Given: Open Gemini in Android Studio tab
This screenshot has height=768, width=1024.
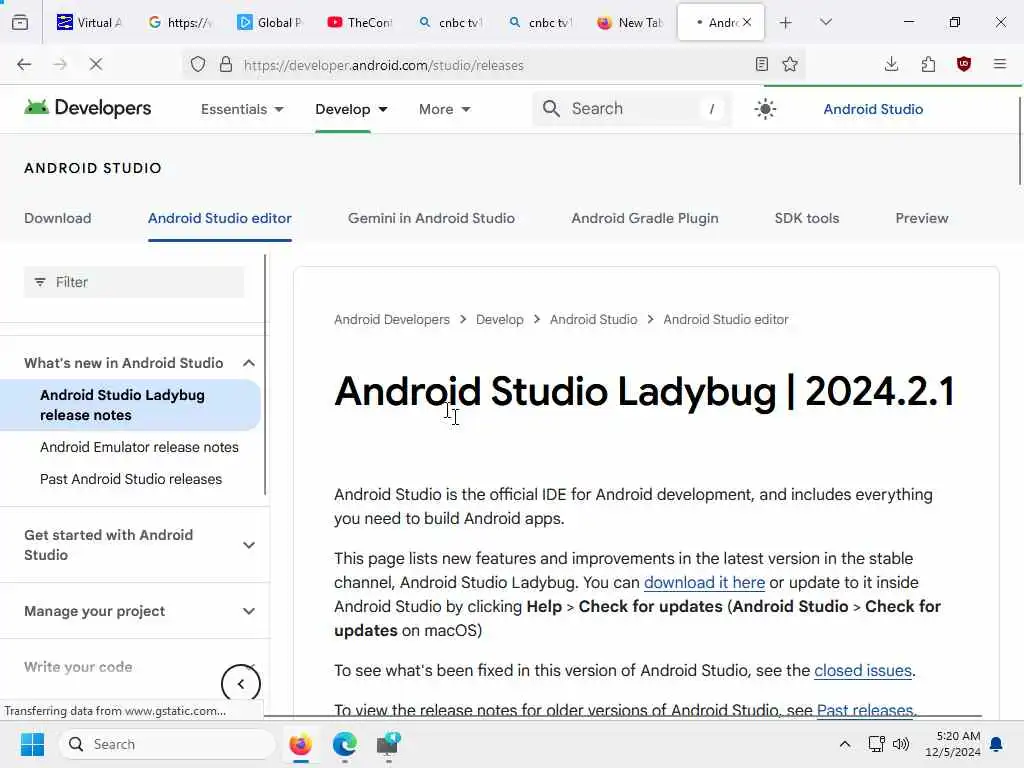Looking at the screenshot, I should click(x=431, y=218).
